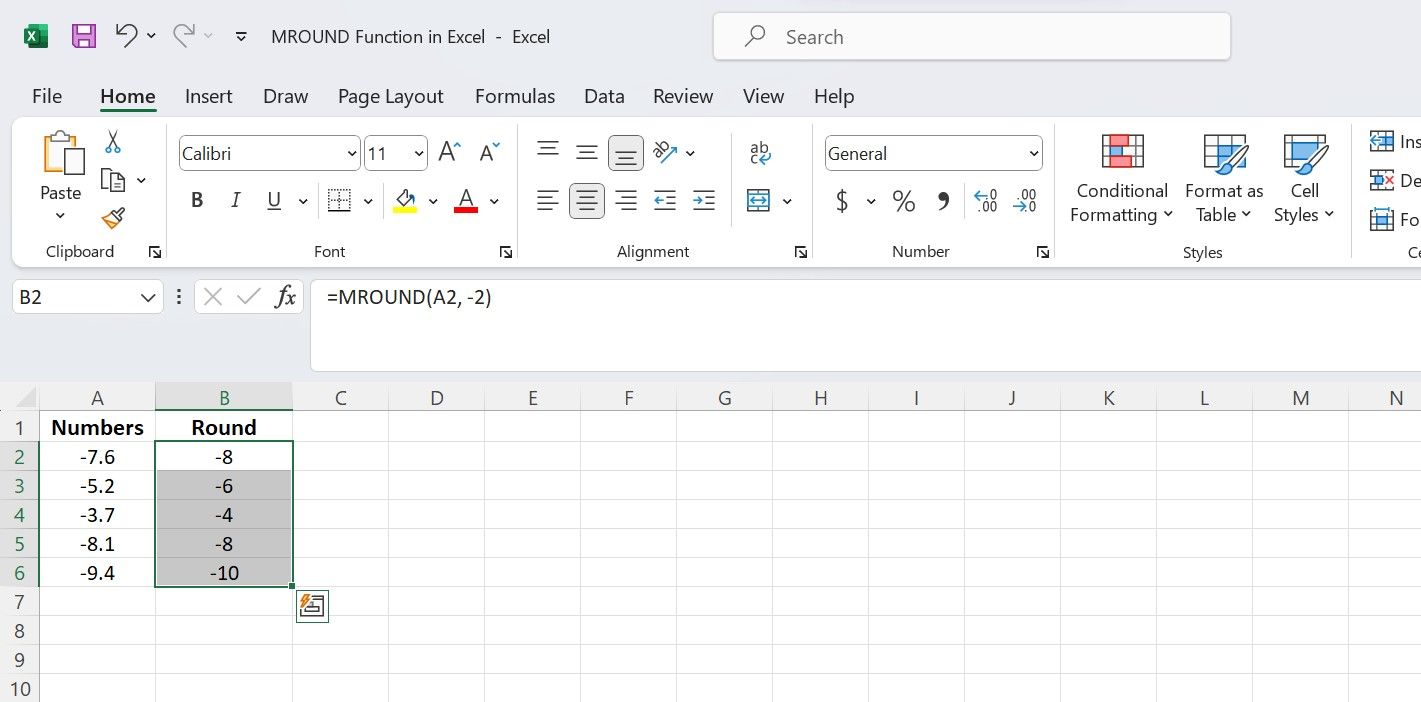The height and width of the screenshot is (702, 1421).
Task: Enable Center horizontal alignment
Action: coord(587,201)
